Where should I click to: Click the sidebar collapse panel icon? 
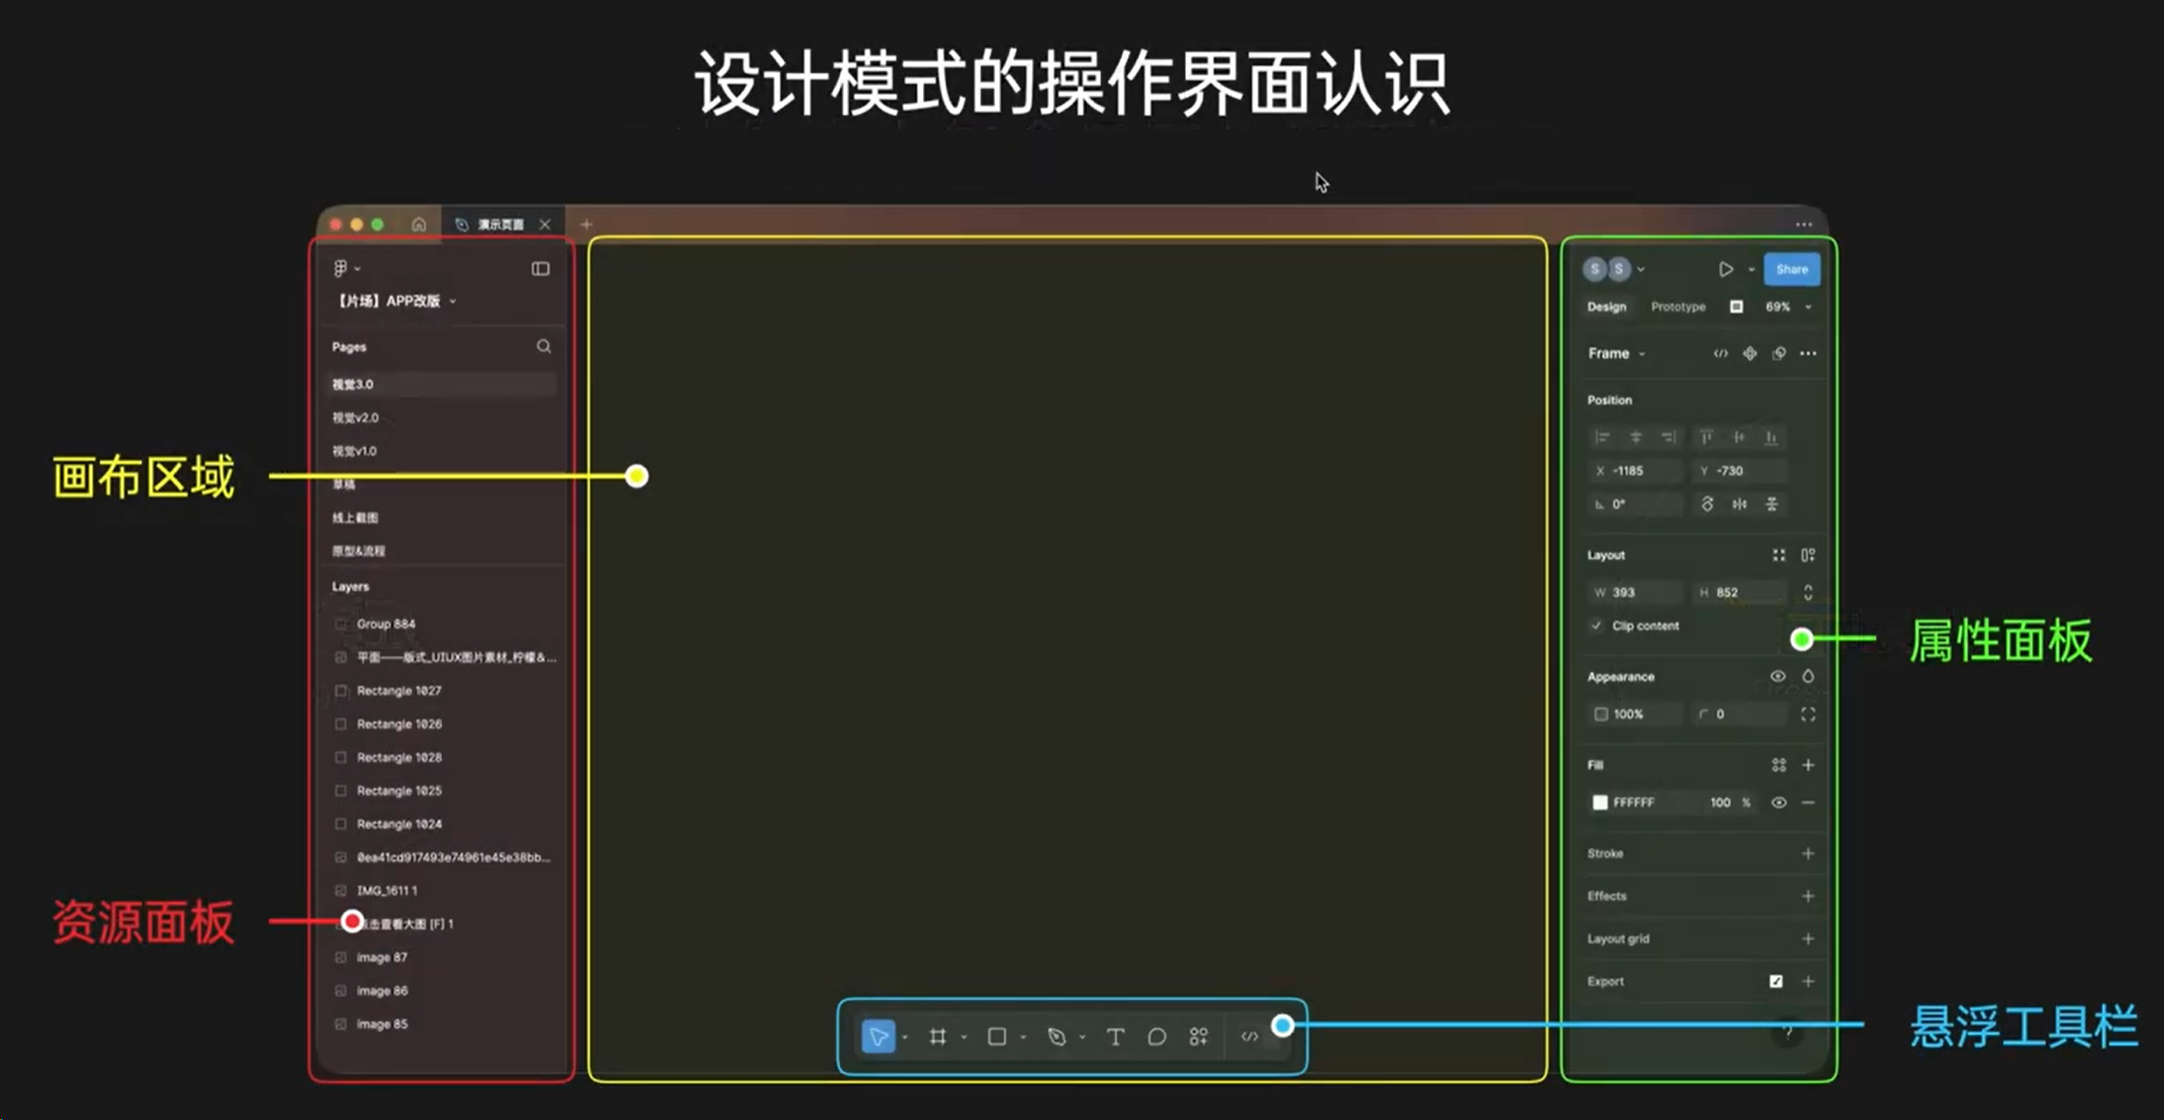point(540,269)
